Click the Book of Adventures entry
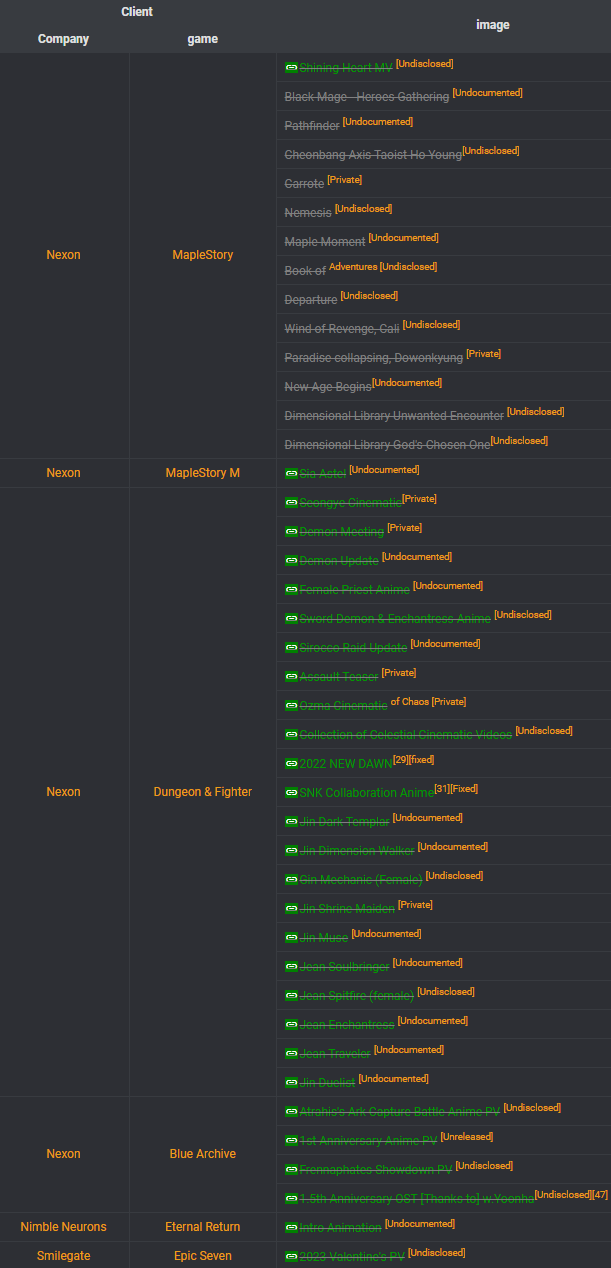 click(331, 270)
